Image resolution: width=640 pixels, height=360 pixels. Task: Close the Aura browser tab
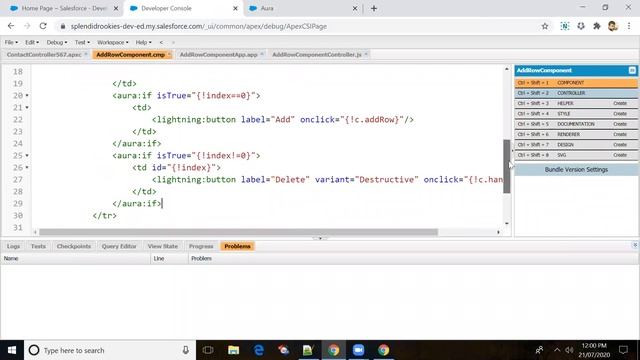(355, 8)
